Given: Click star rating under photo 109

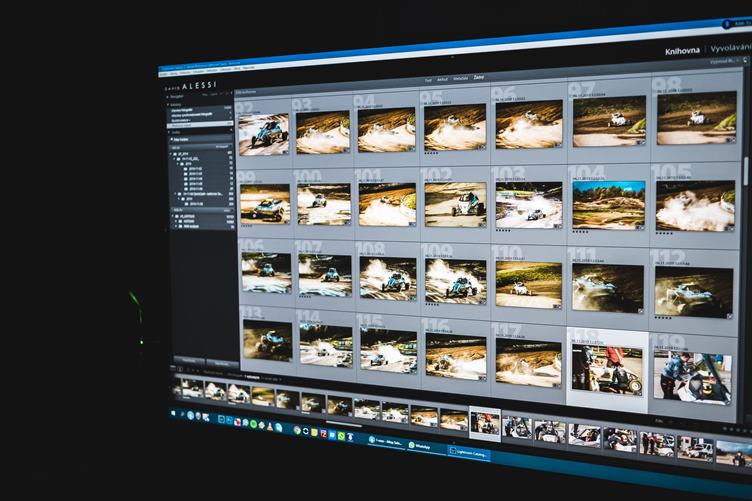Looking at the screenshot, I should [x=432, y=304].
